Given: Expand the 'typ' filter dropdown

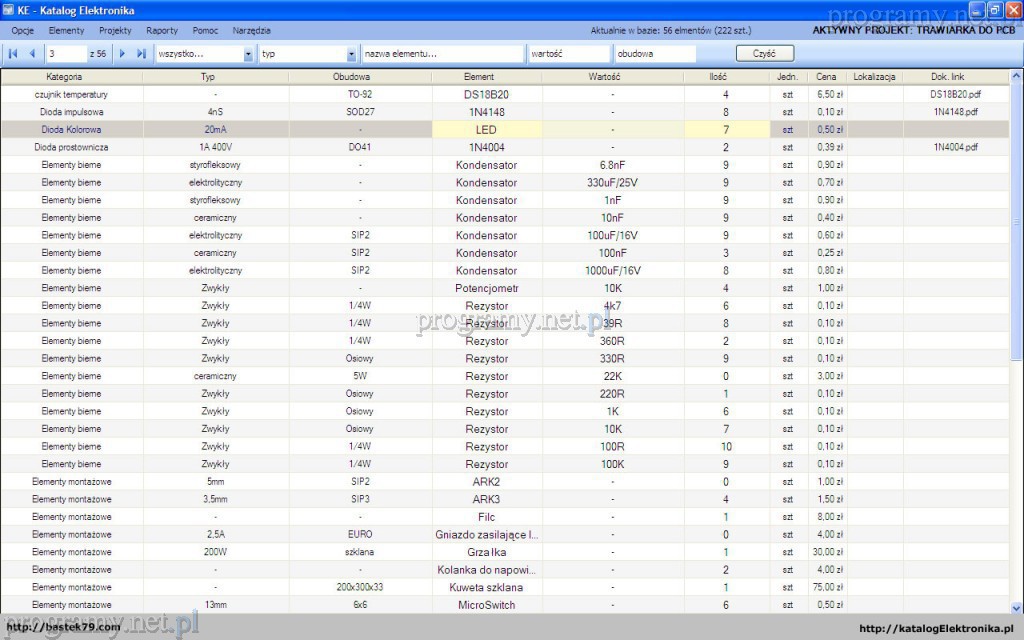Looking at the screenshot, I should pyautogui.click(x=351, y=54).
